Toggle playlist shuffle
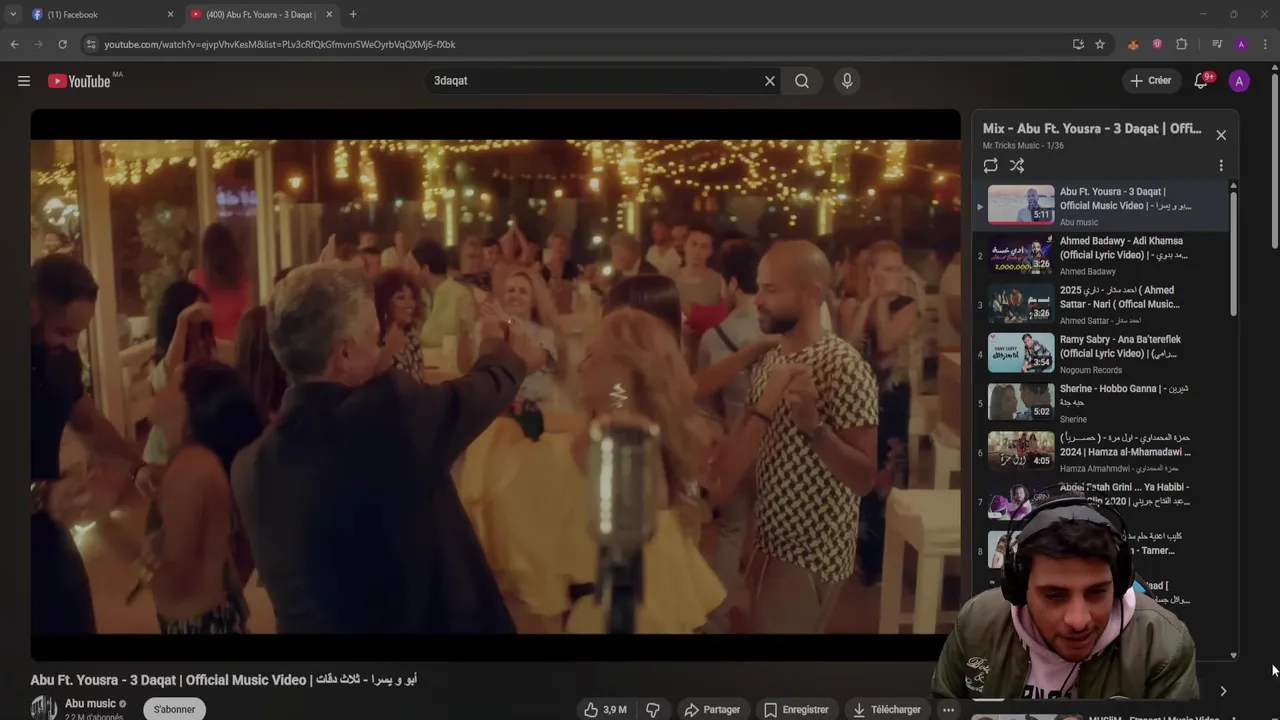1280x720 pixels. pyautogui.click(x=1017, y=166)
